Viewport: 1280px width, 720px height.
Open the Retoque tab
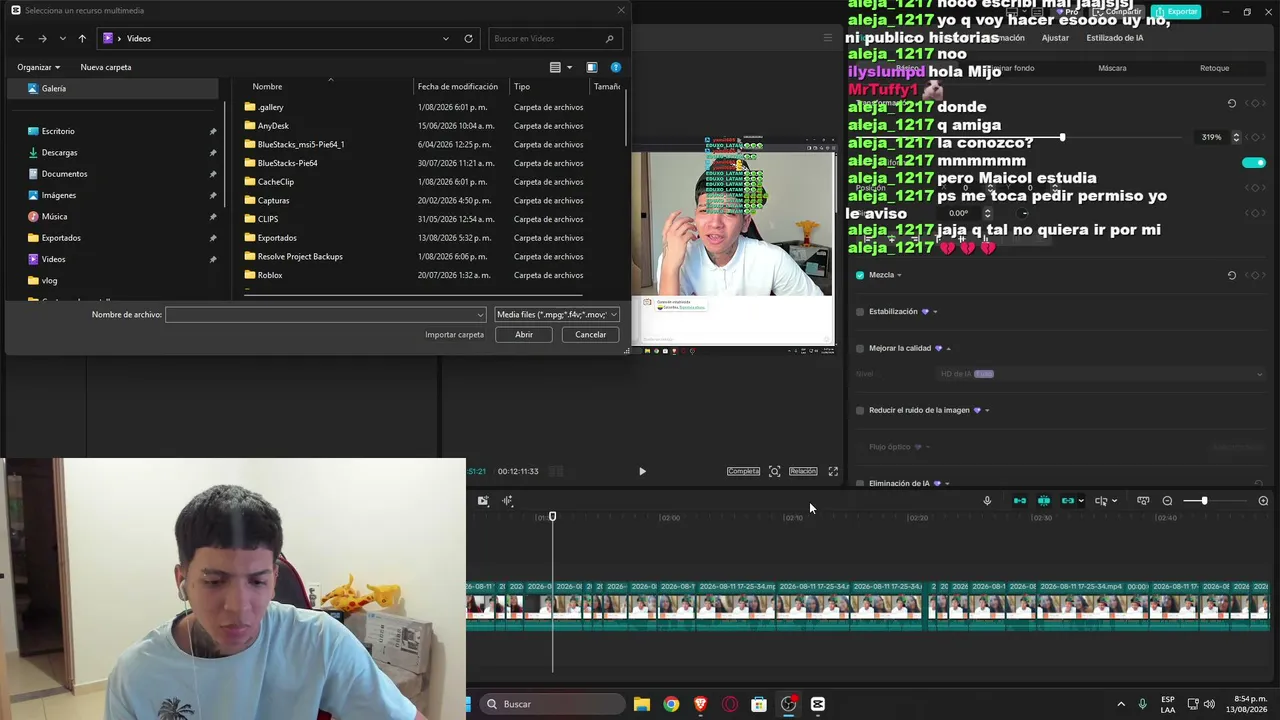tap(1214, 68)
